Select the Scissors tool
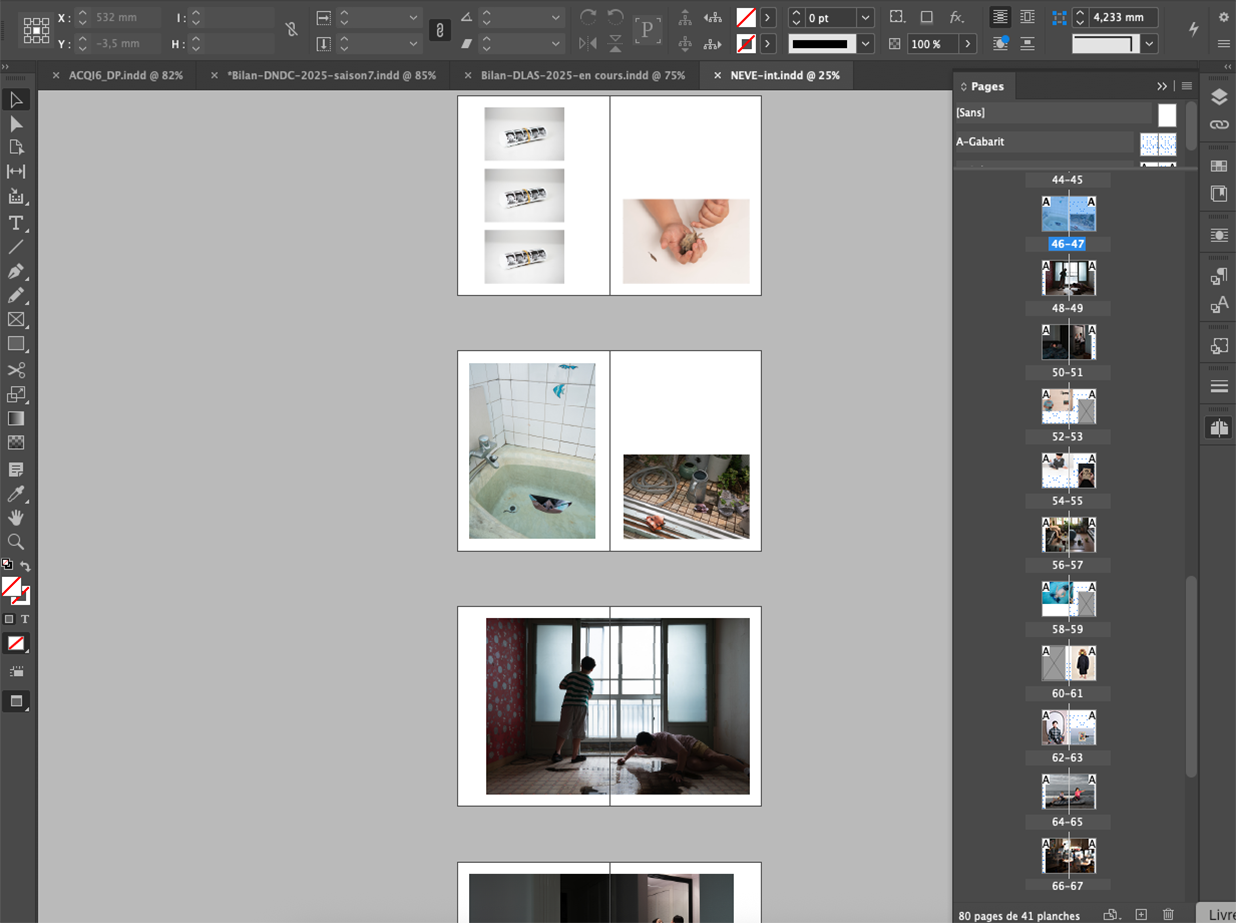The height and width of the screenshot is (923, 1236). (16, 370)
